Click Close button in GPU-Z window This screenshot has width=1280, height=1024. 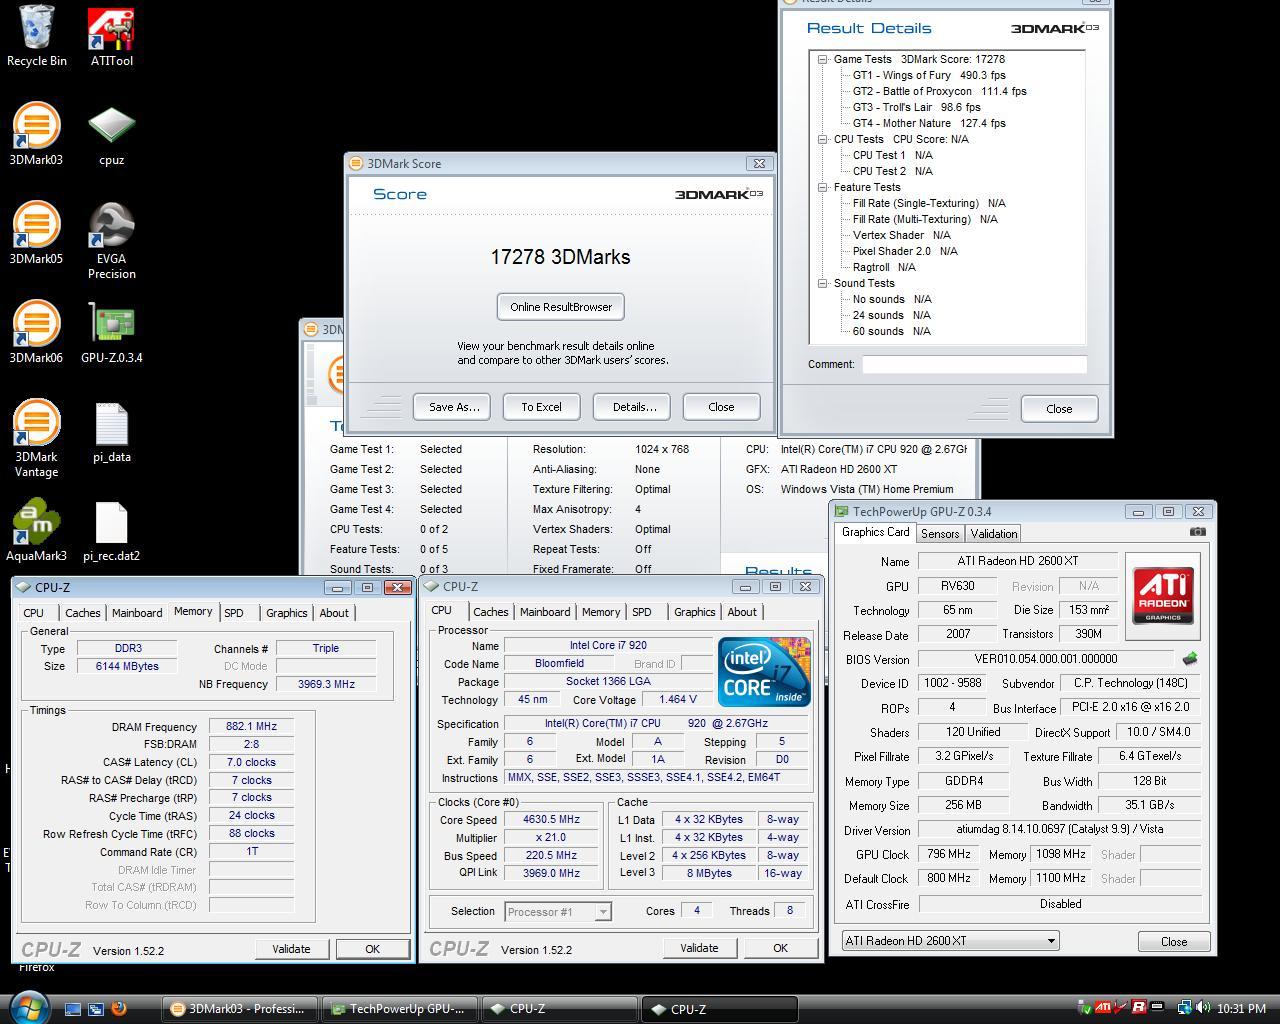coord(1174,941)
